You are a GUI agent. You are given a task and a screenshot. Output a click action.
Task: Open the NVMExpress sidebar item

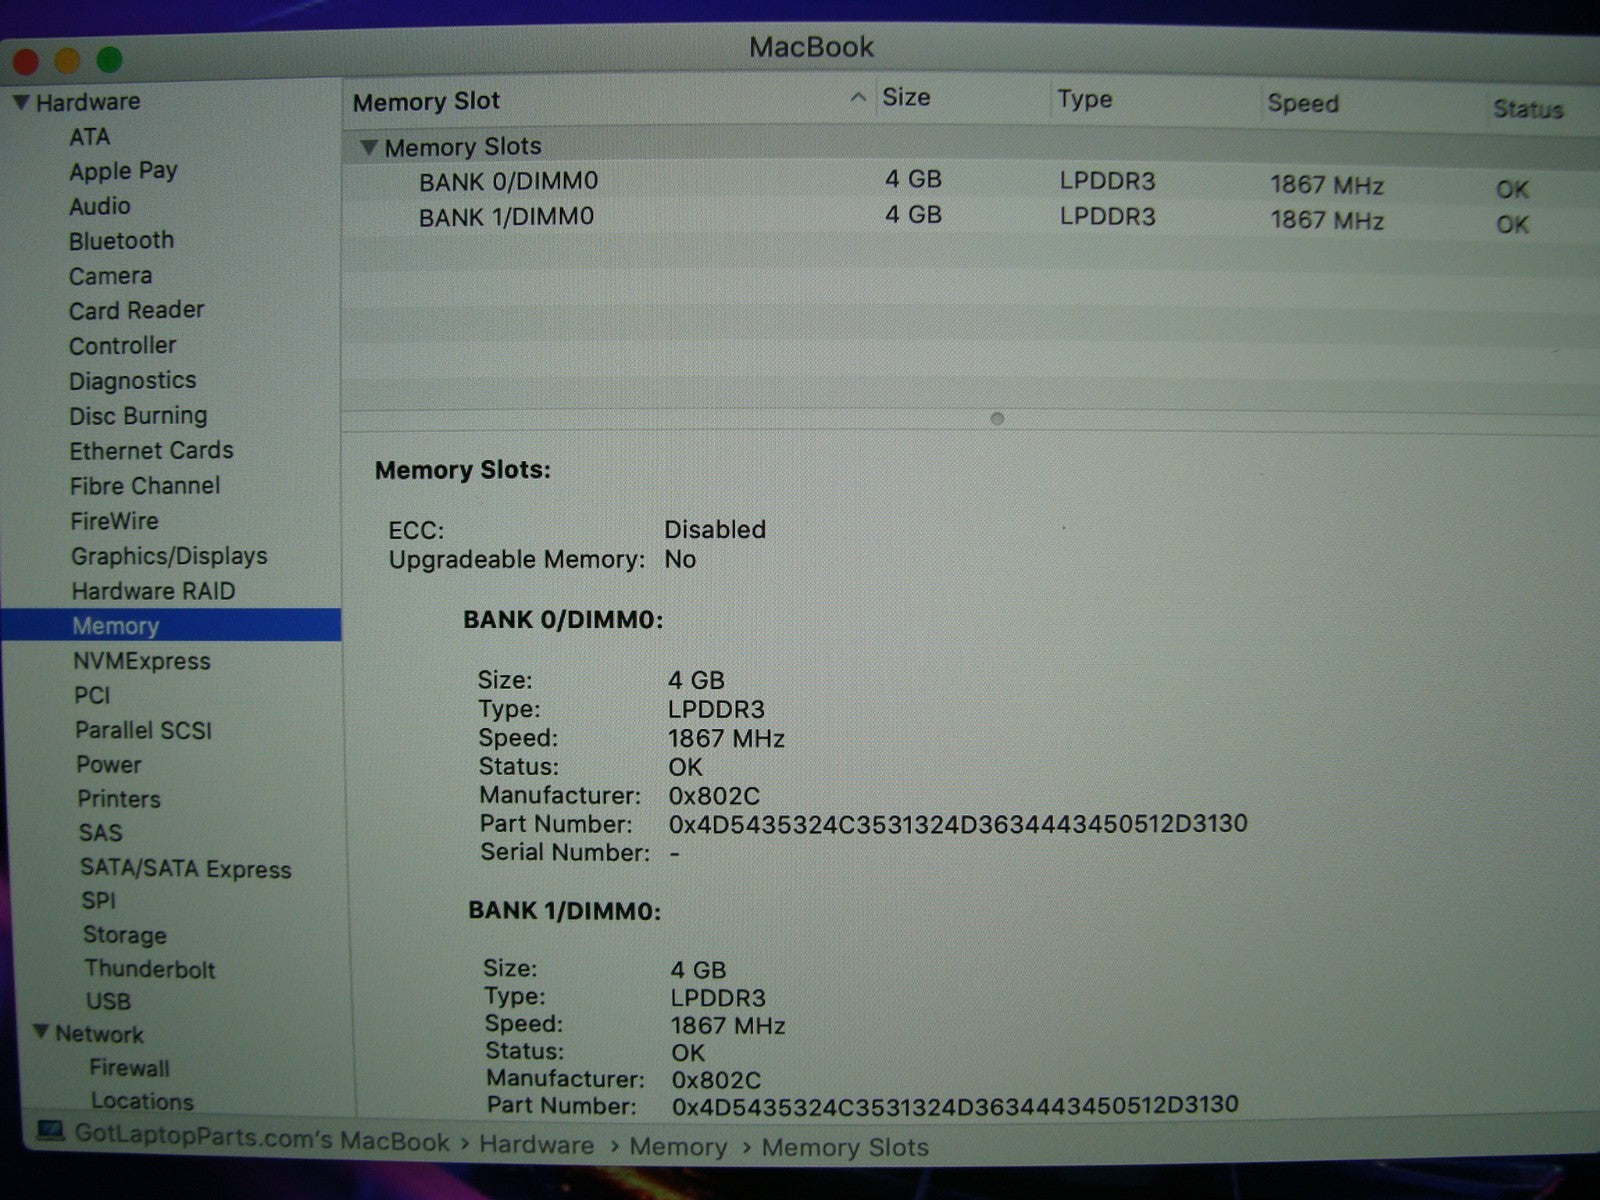click(141, 661)
